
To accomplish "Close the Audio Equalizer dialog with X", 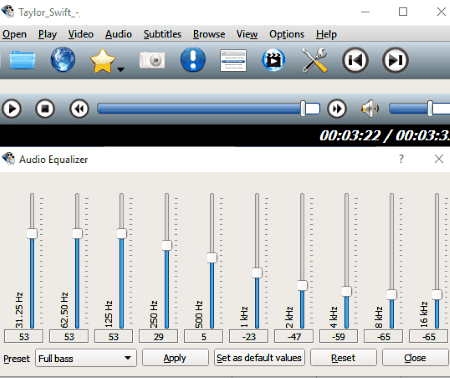I will tap(439, 159).
